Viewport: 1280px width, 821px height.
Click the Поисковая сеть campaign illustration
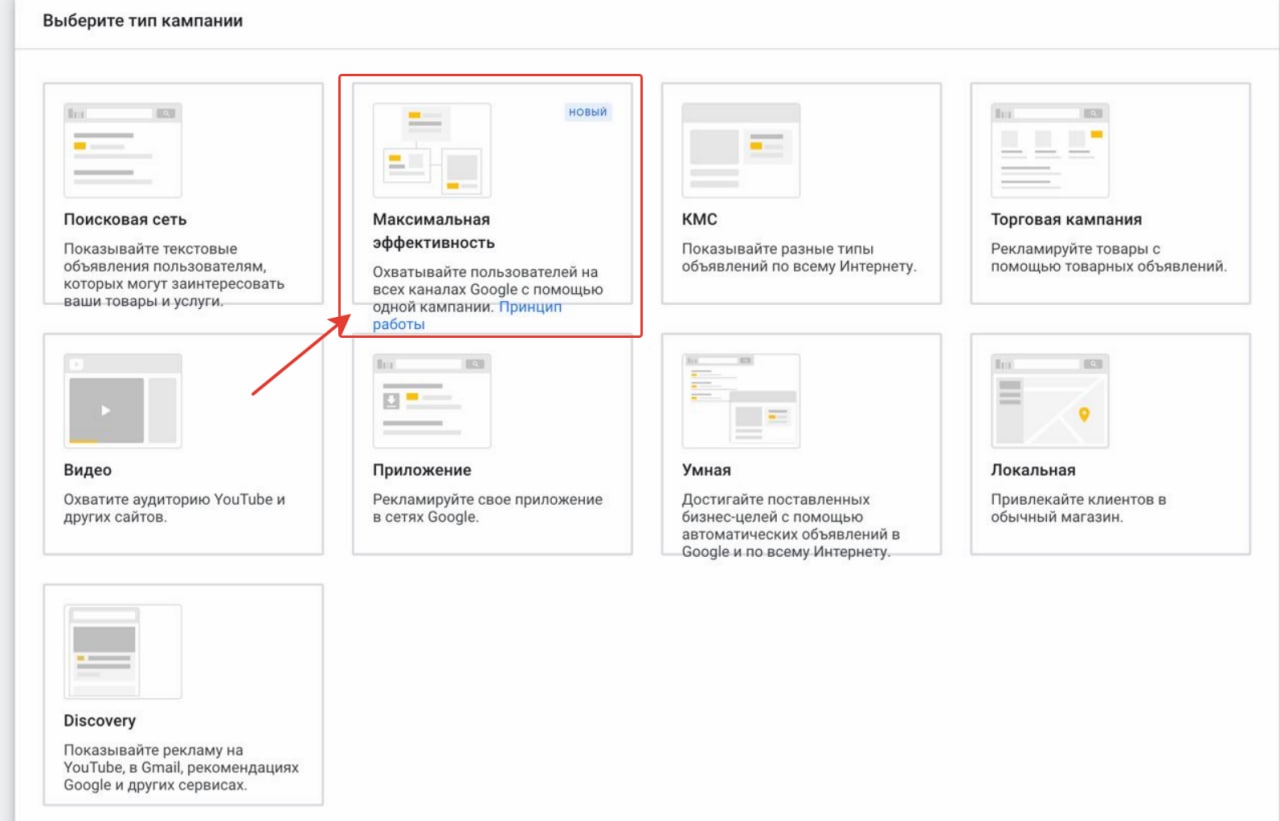[x=123, y=150]
